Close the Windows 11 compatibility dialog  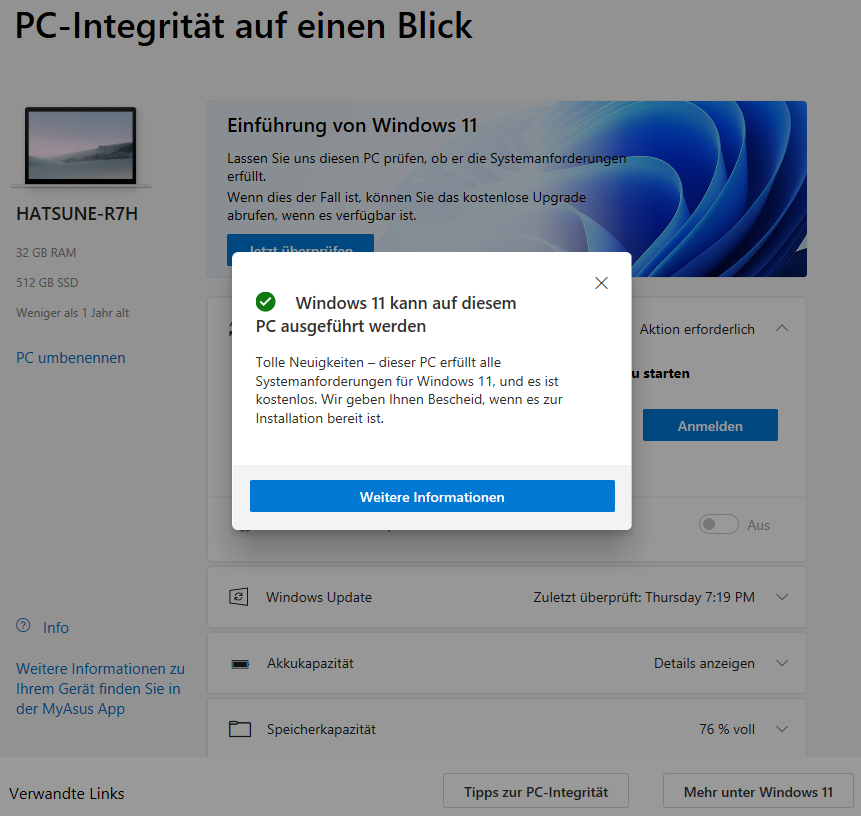pyautogui.click(x=601, y=283)
